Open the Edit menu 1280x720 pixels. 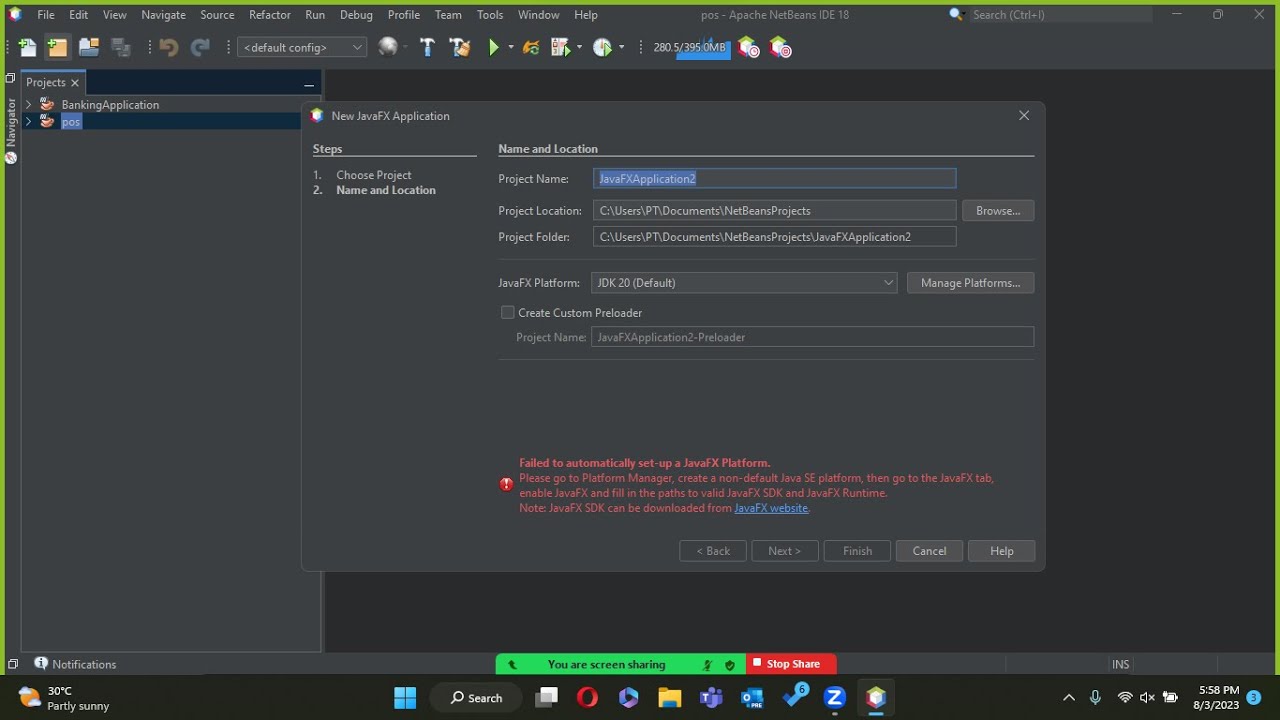tap(79, 14)
